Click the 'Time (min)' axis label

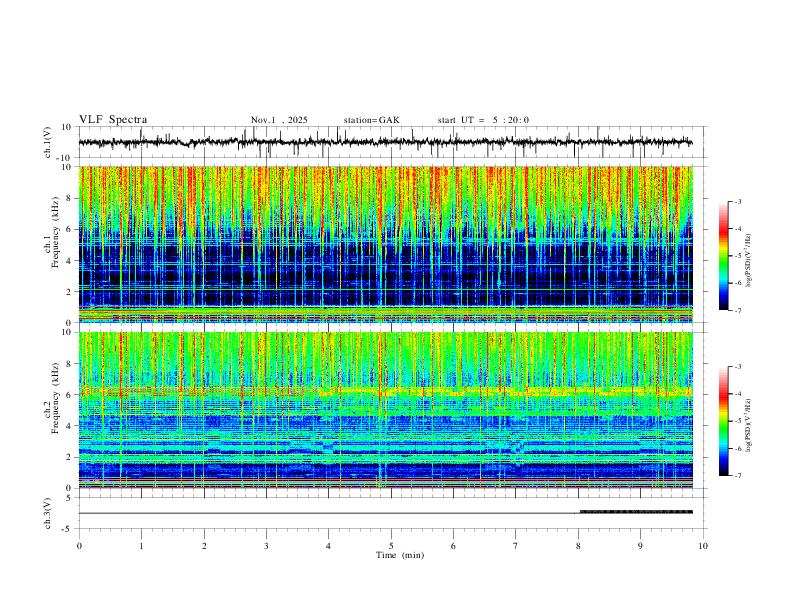[400, 555]
